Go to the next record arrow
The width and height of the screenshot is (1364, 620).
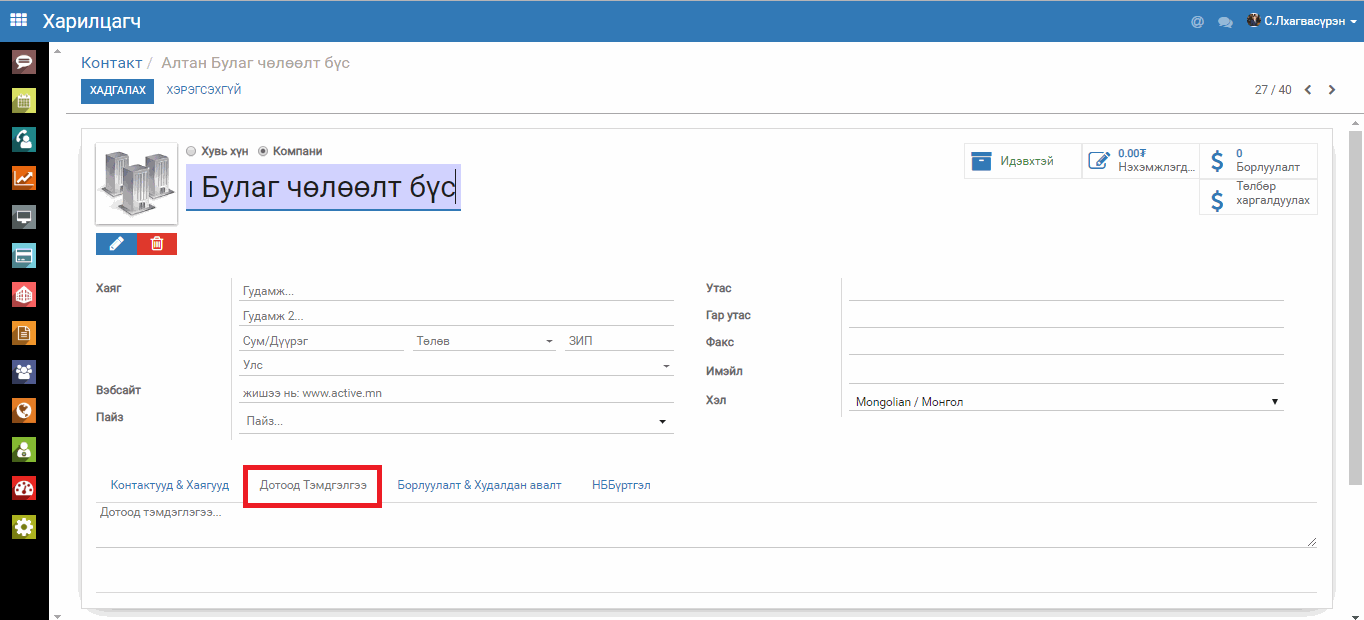[1331, 90]
